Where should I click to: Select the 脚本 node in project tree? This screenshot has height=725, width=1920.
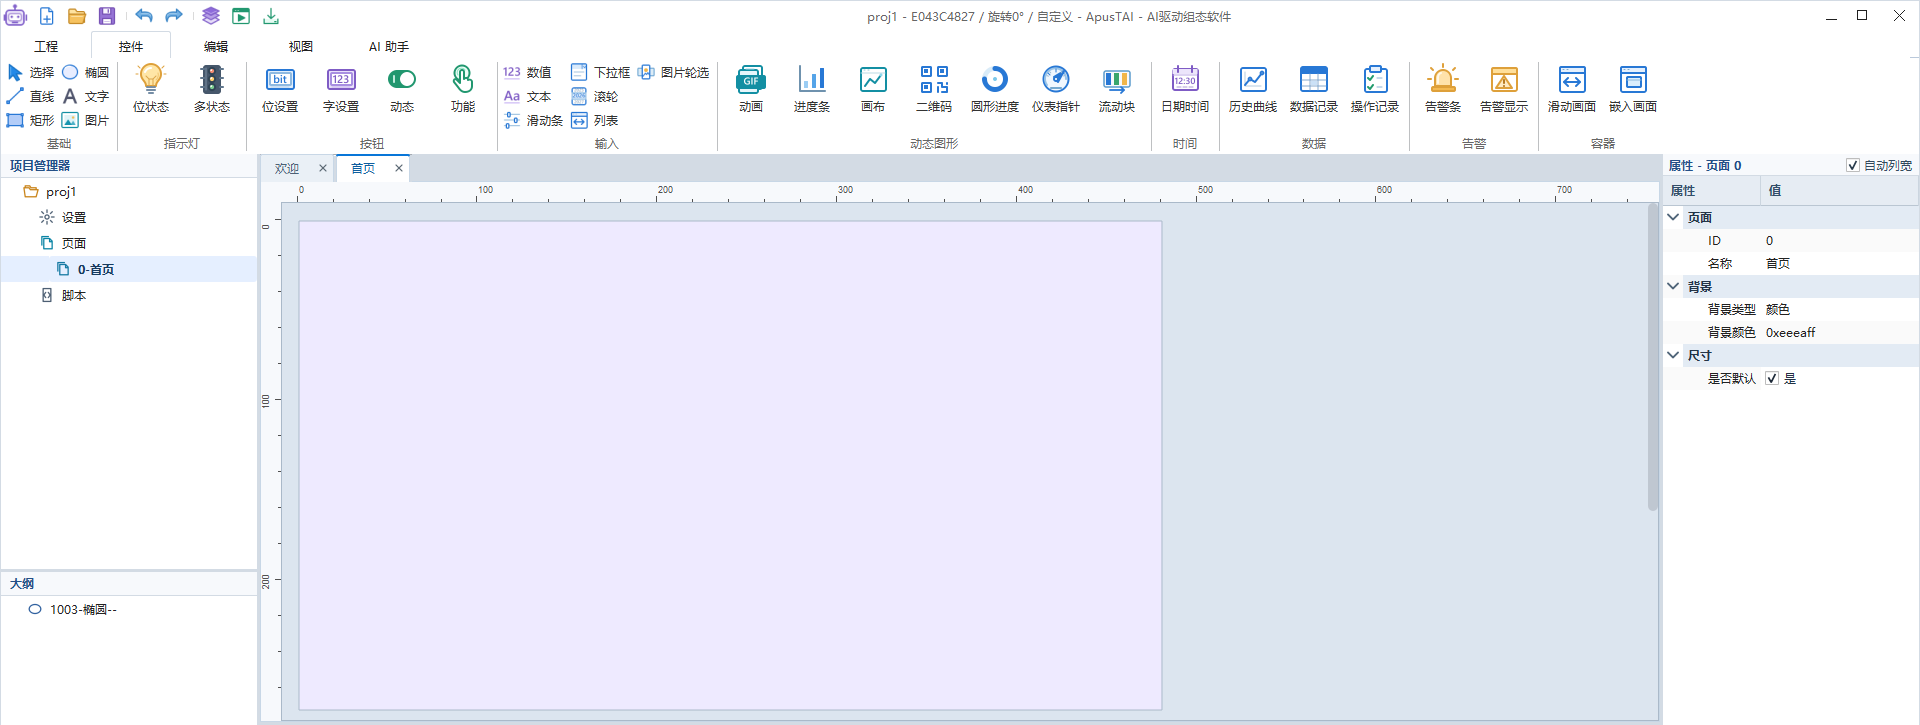click(73, 296)
